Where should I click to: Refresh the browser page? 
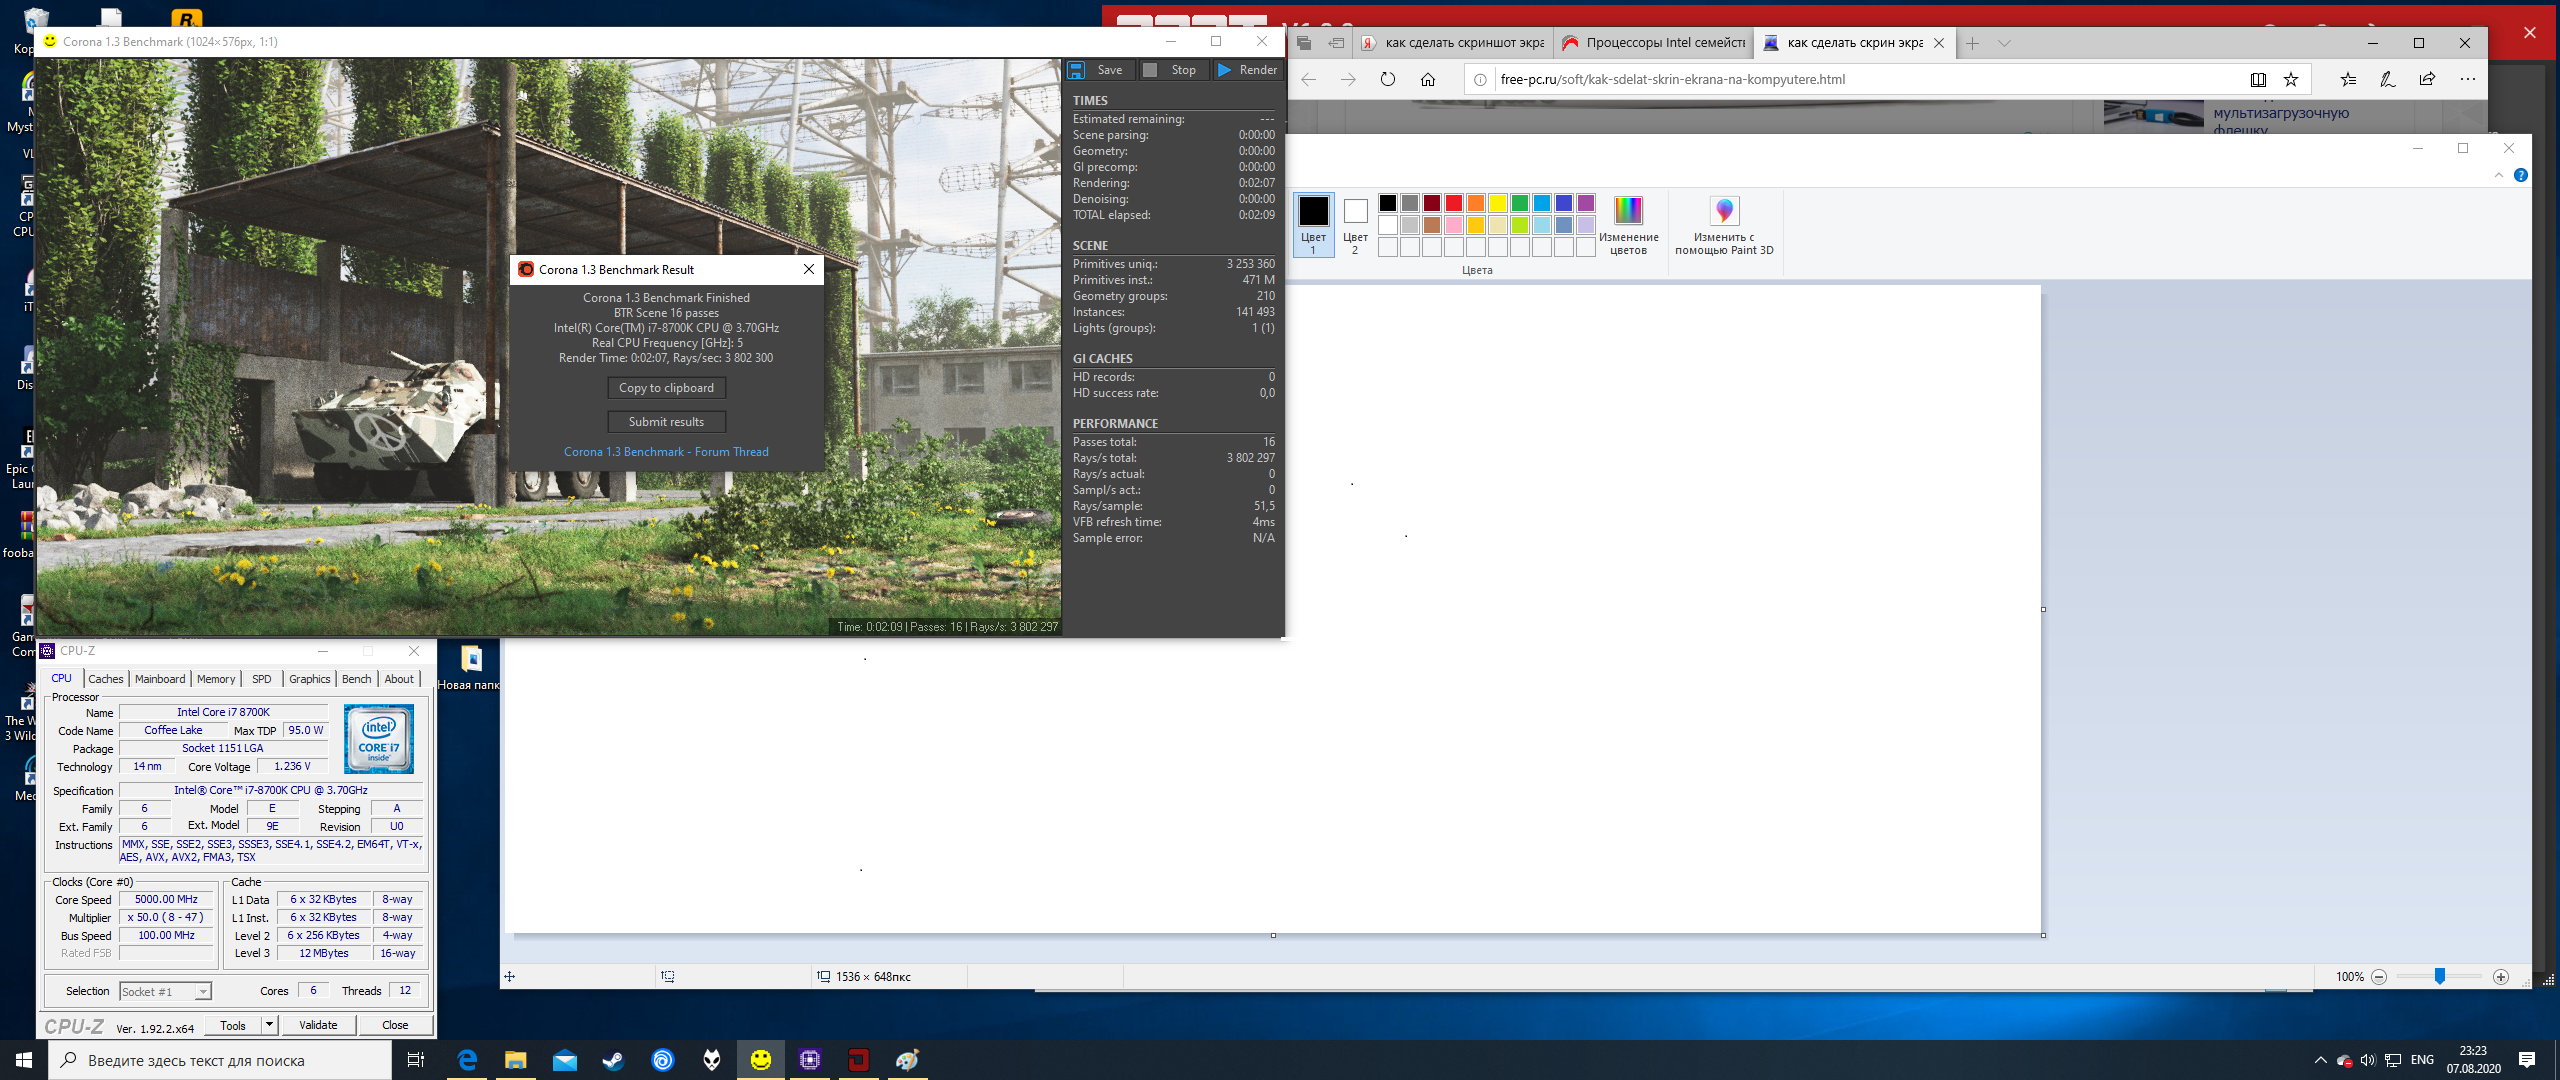pyautogui.click(x=1388, y=79)
